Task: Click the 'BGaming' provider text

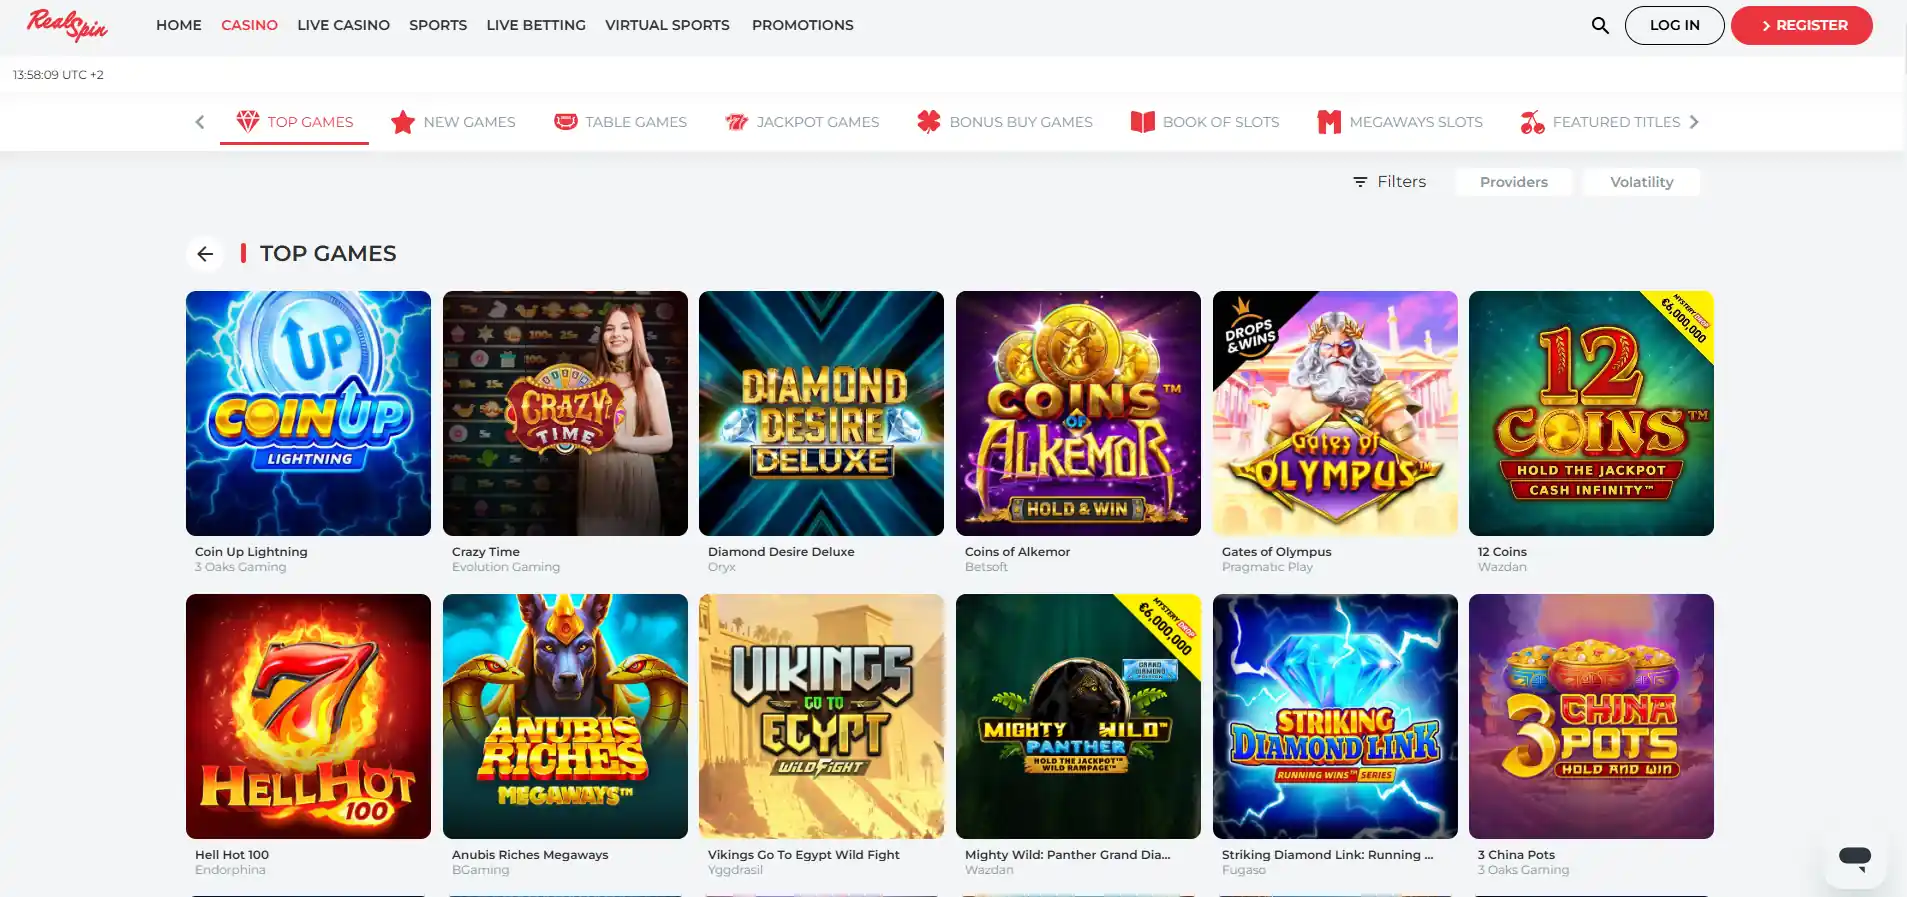Action: pos(480,870)
